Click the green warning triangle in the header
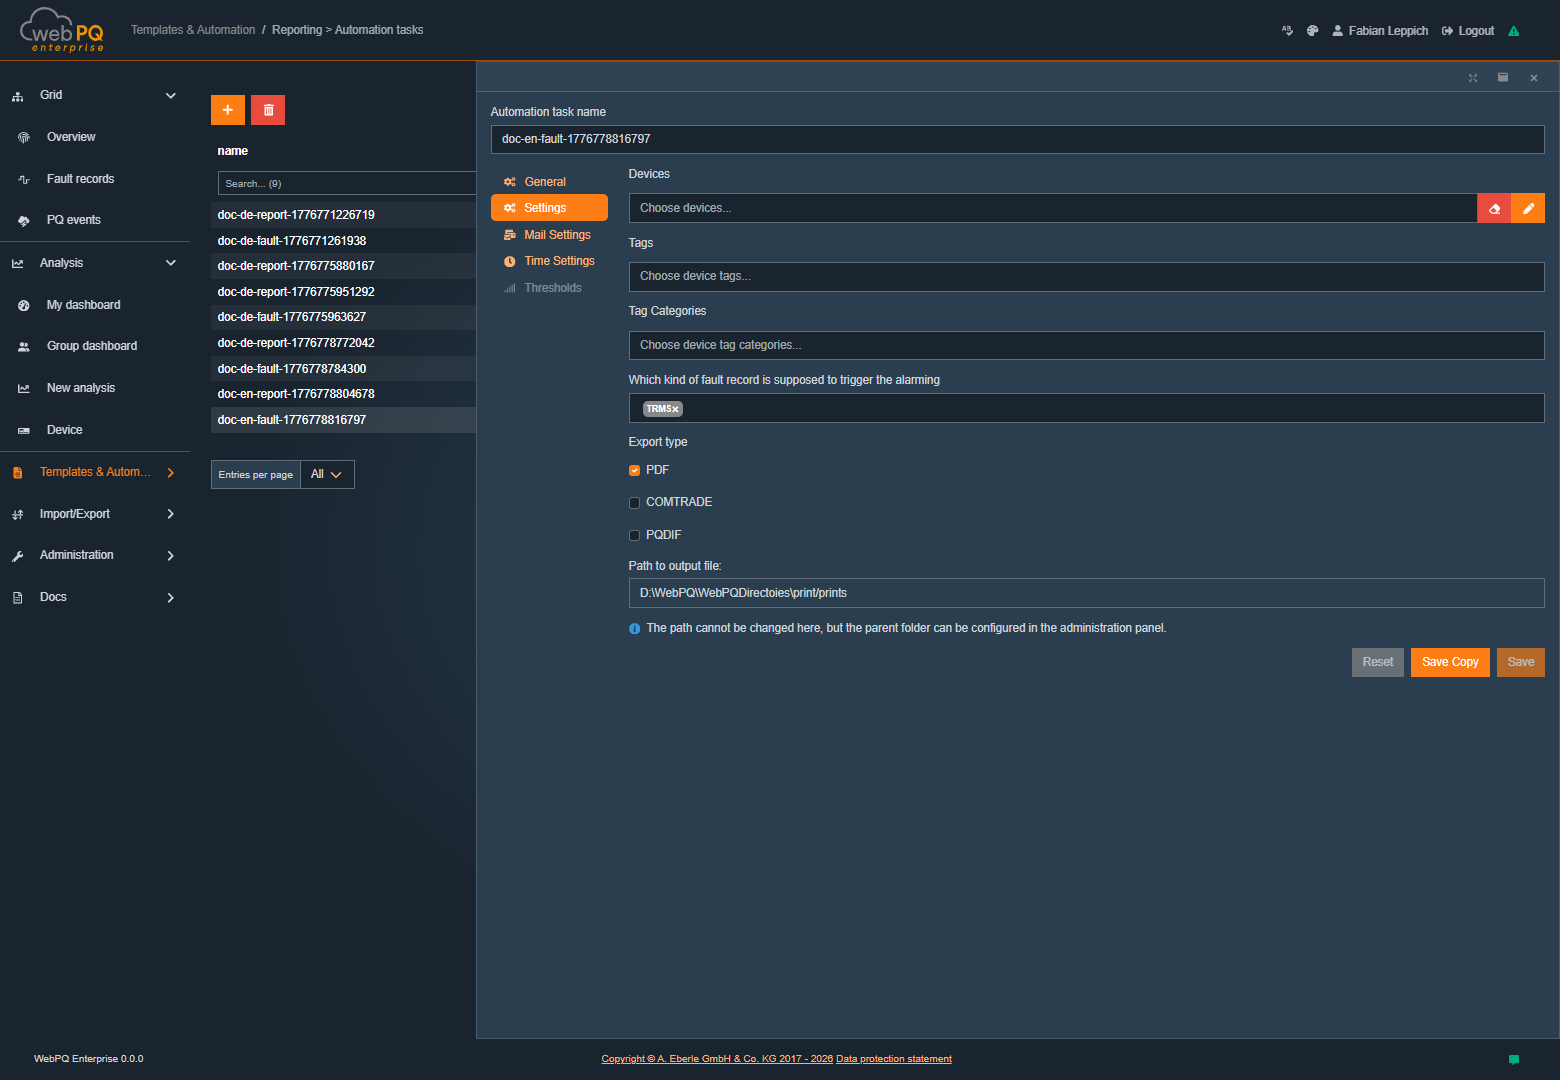The image size is (1560, 1080). tap(1514, 30)
